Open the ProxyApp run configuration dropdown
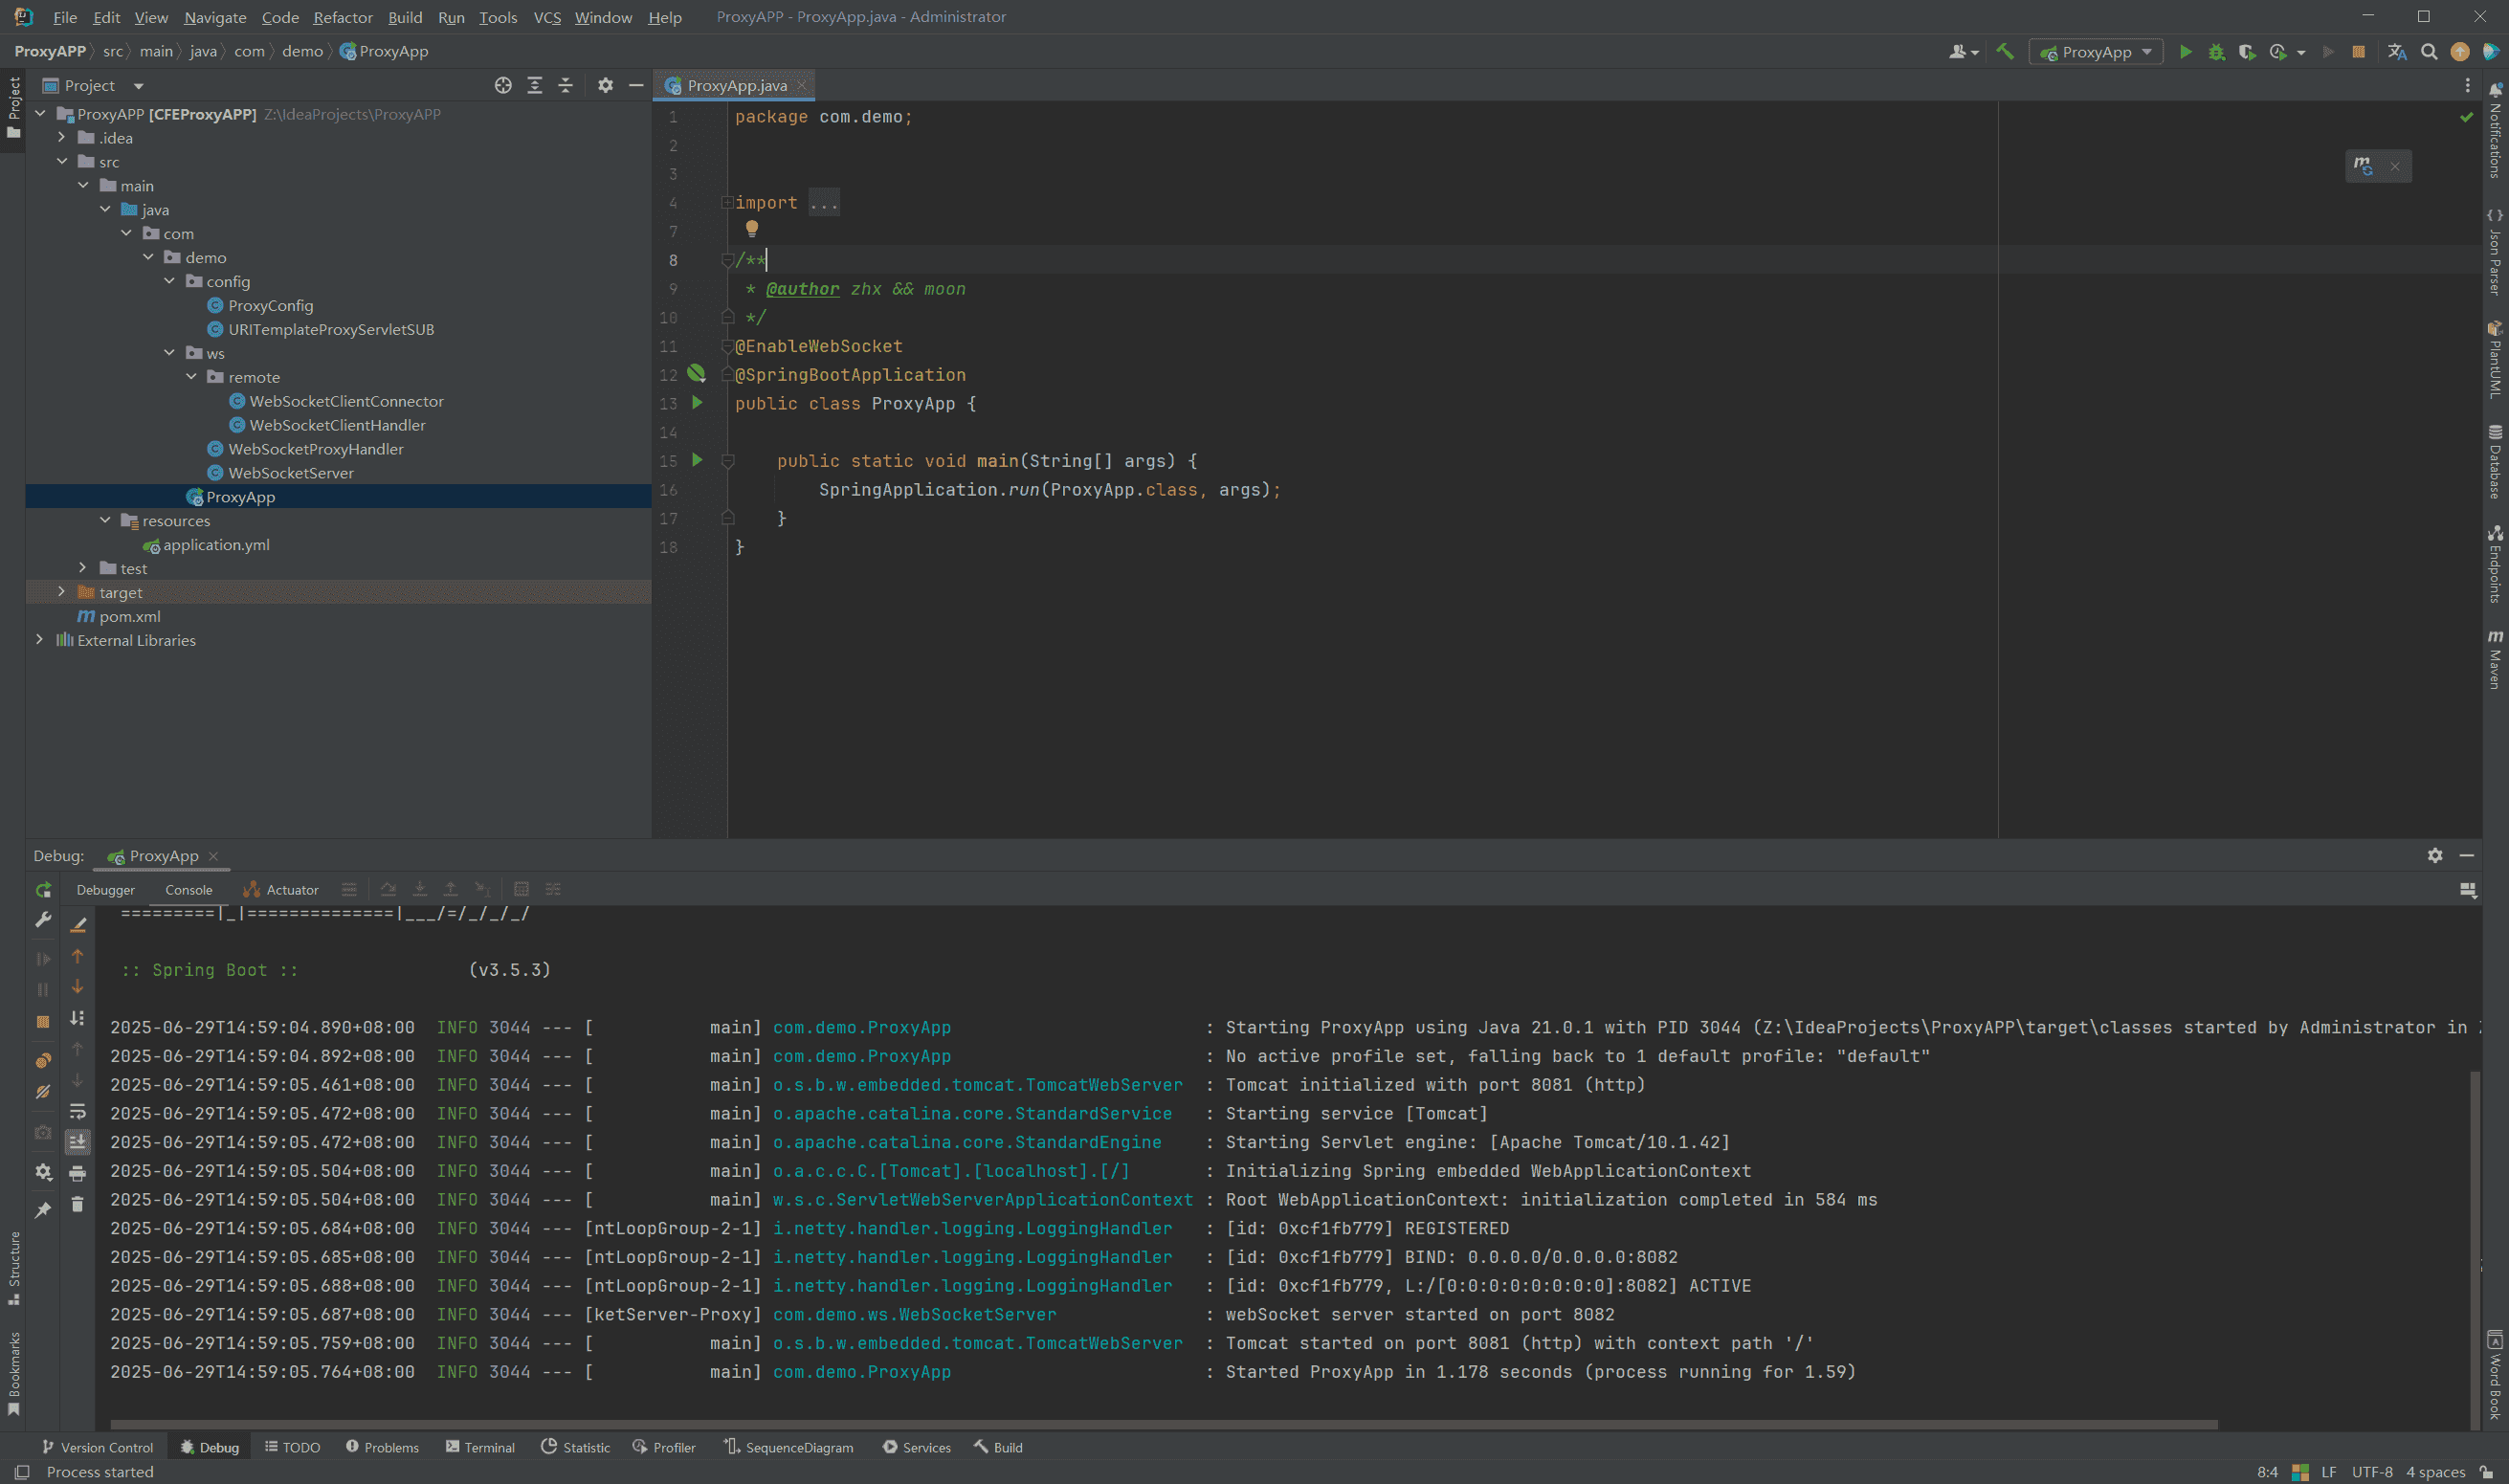2509x1484 pixels. (2095, 52)
